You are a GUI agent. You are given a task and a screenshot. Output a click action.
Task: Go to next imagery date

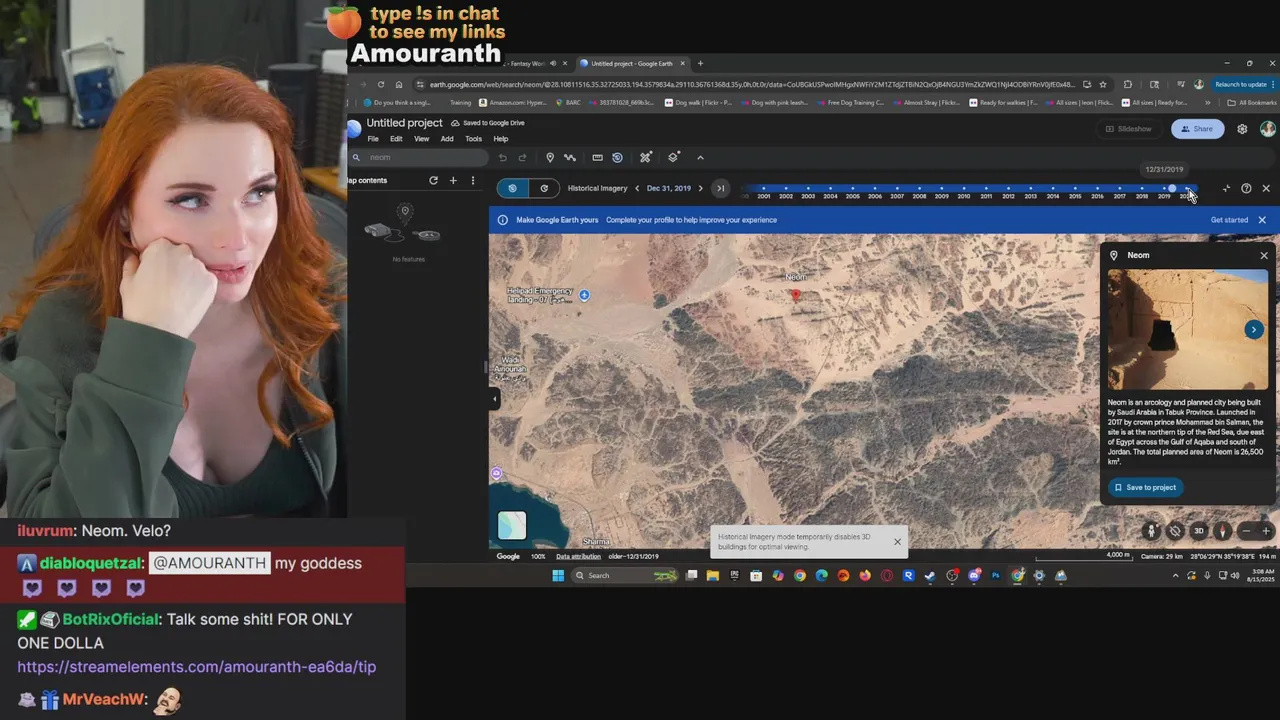(x=700, y=188)
